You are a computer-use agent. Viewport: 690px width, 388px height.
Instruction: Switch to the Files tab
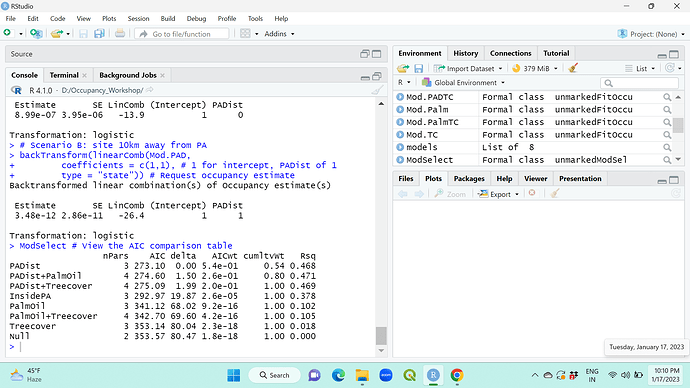click(x=406, y=179)
